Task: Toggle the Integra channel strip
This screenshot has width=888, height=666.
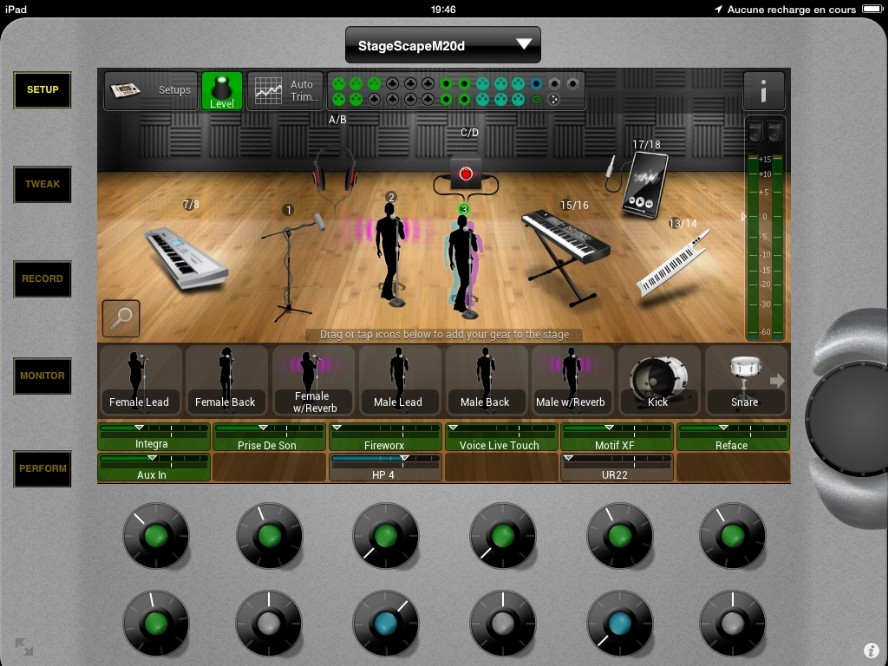Action: (153, 437)
